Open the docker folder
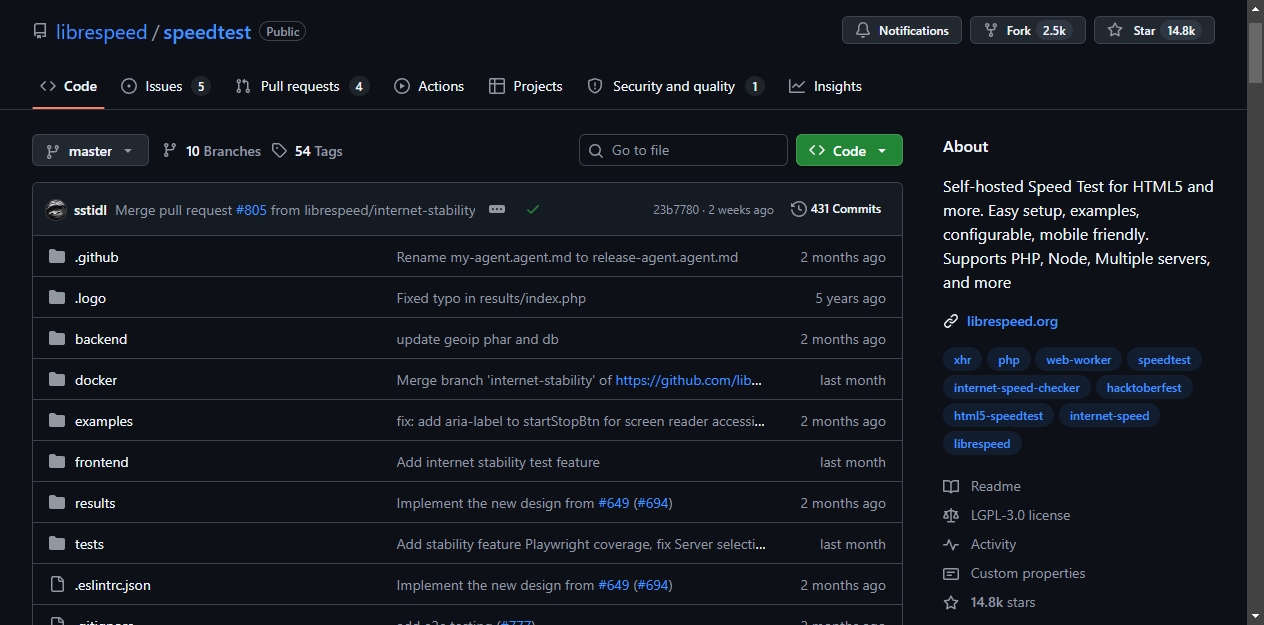This screenshot has height=625, width=1264. 96,380
